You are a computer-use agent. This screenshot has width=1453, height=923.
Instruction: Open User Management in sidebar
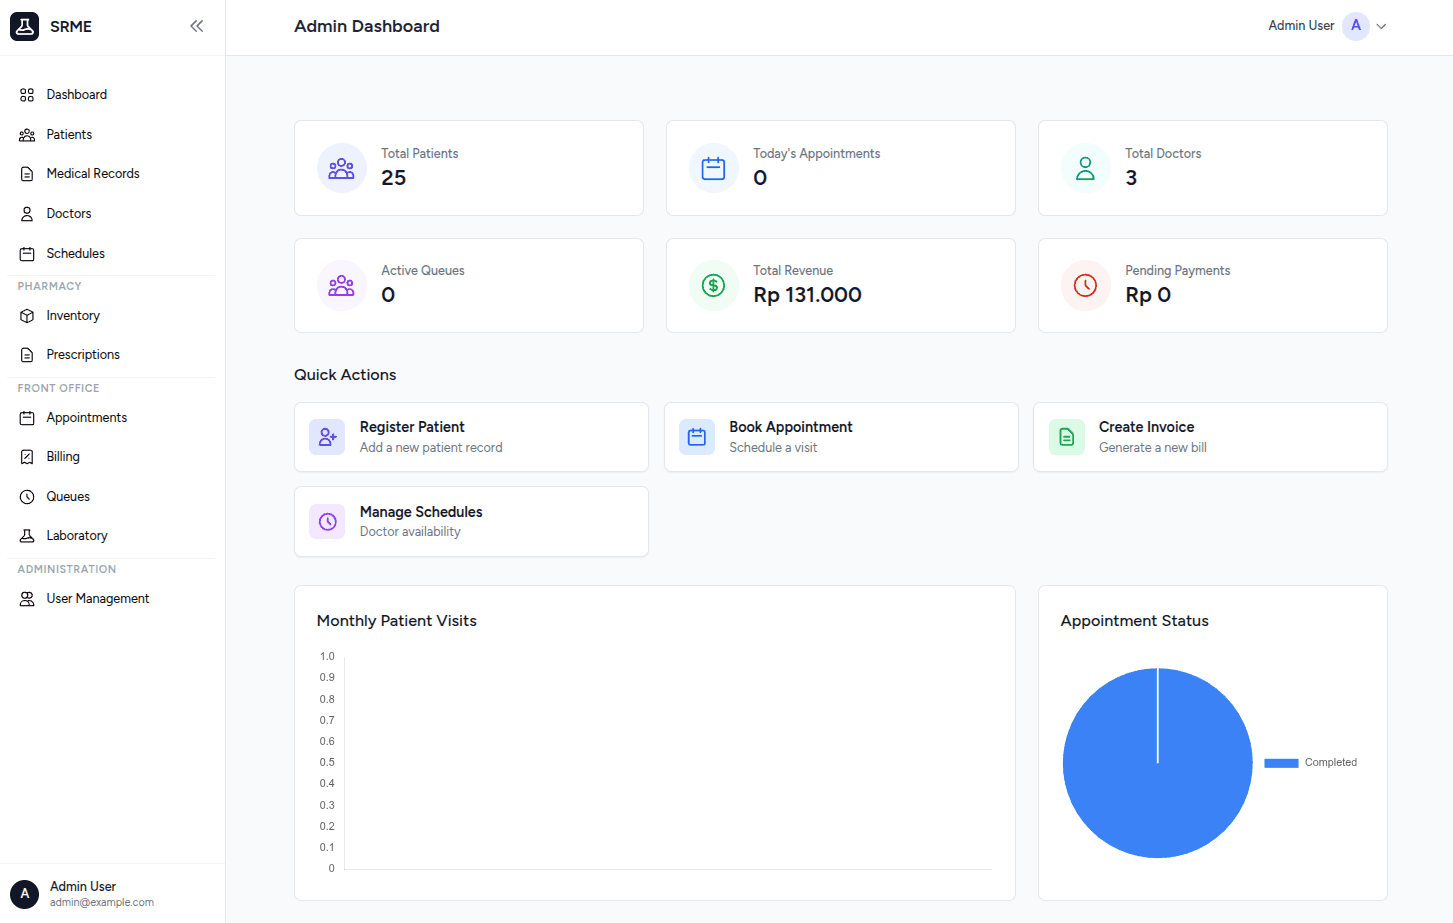(97, 599)
